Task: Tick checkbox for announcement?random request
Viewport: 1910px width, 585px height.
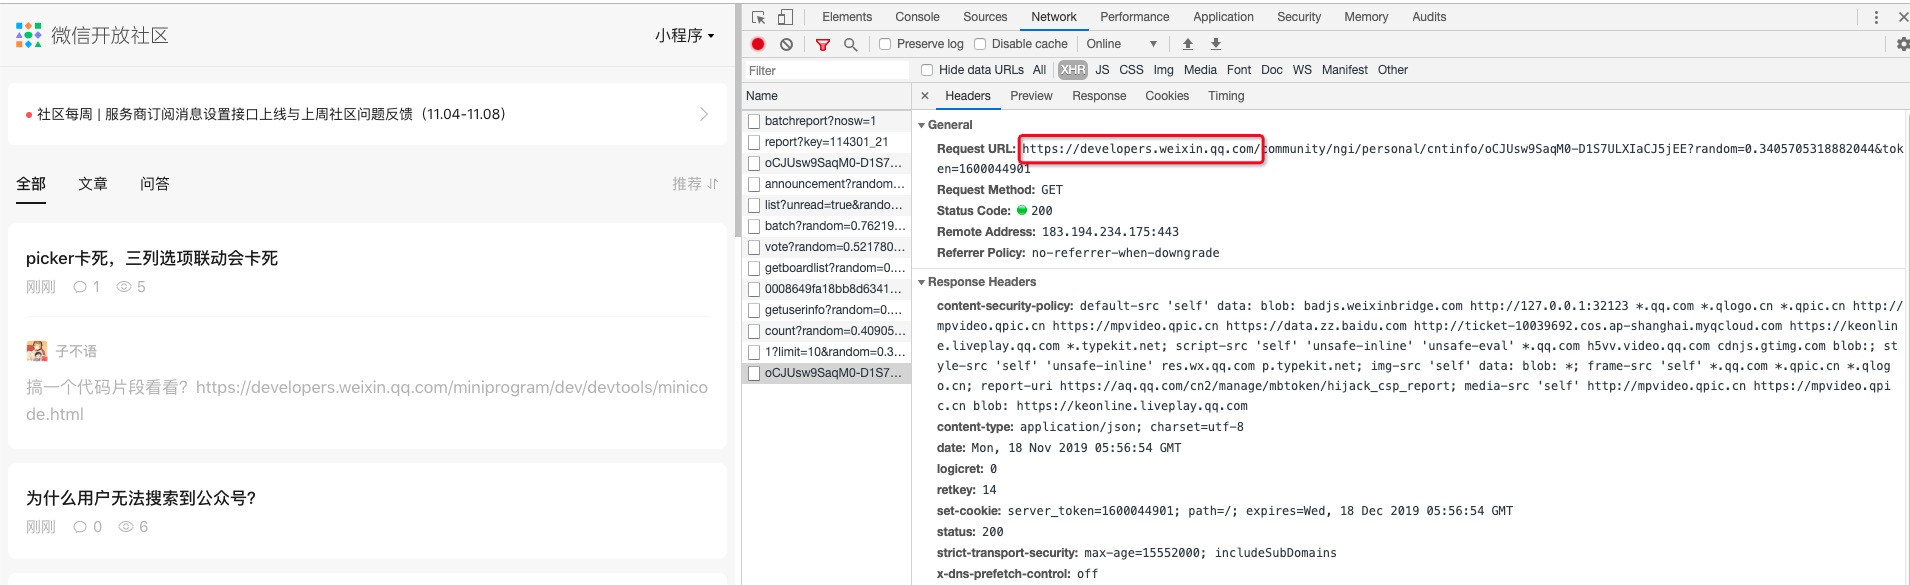Action: (x=754, y=184)
